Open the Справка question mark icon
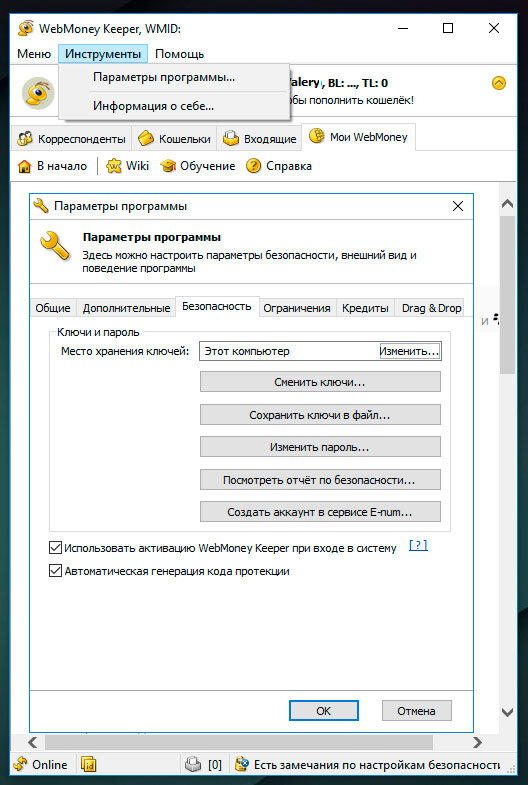The height and width of the screenshot is (785, 528). tap(254, 166)
